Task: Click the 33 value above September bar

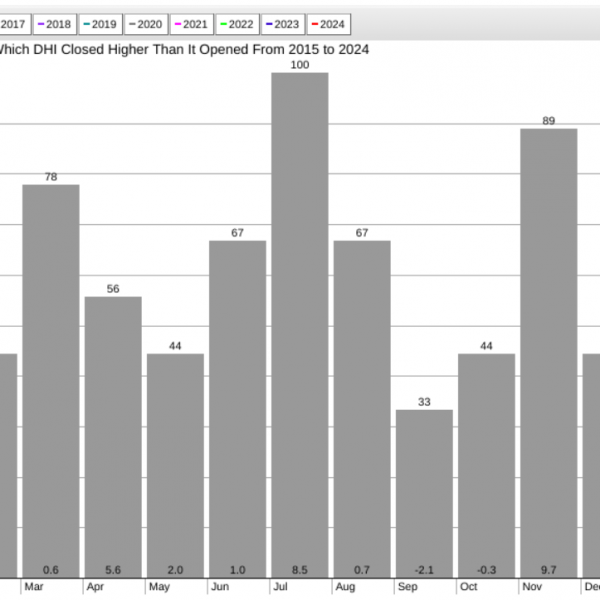Action: pos(424,402)
